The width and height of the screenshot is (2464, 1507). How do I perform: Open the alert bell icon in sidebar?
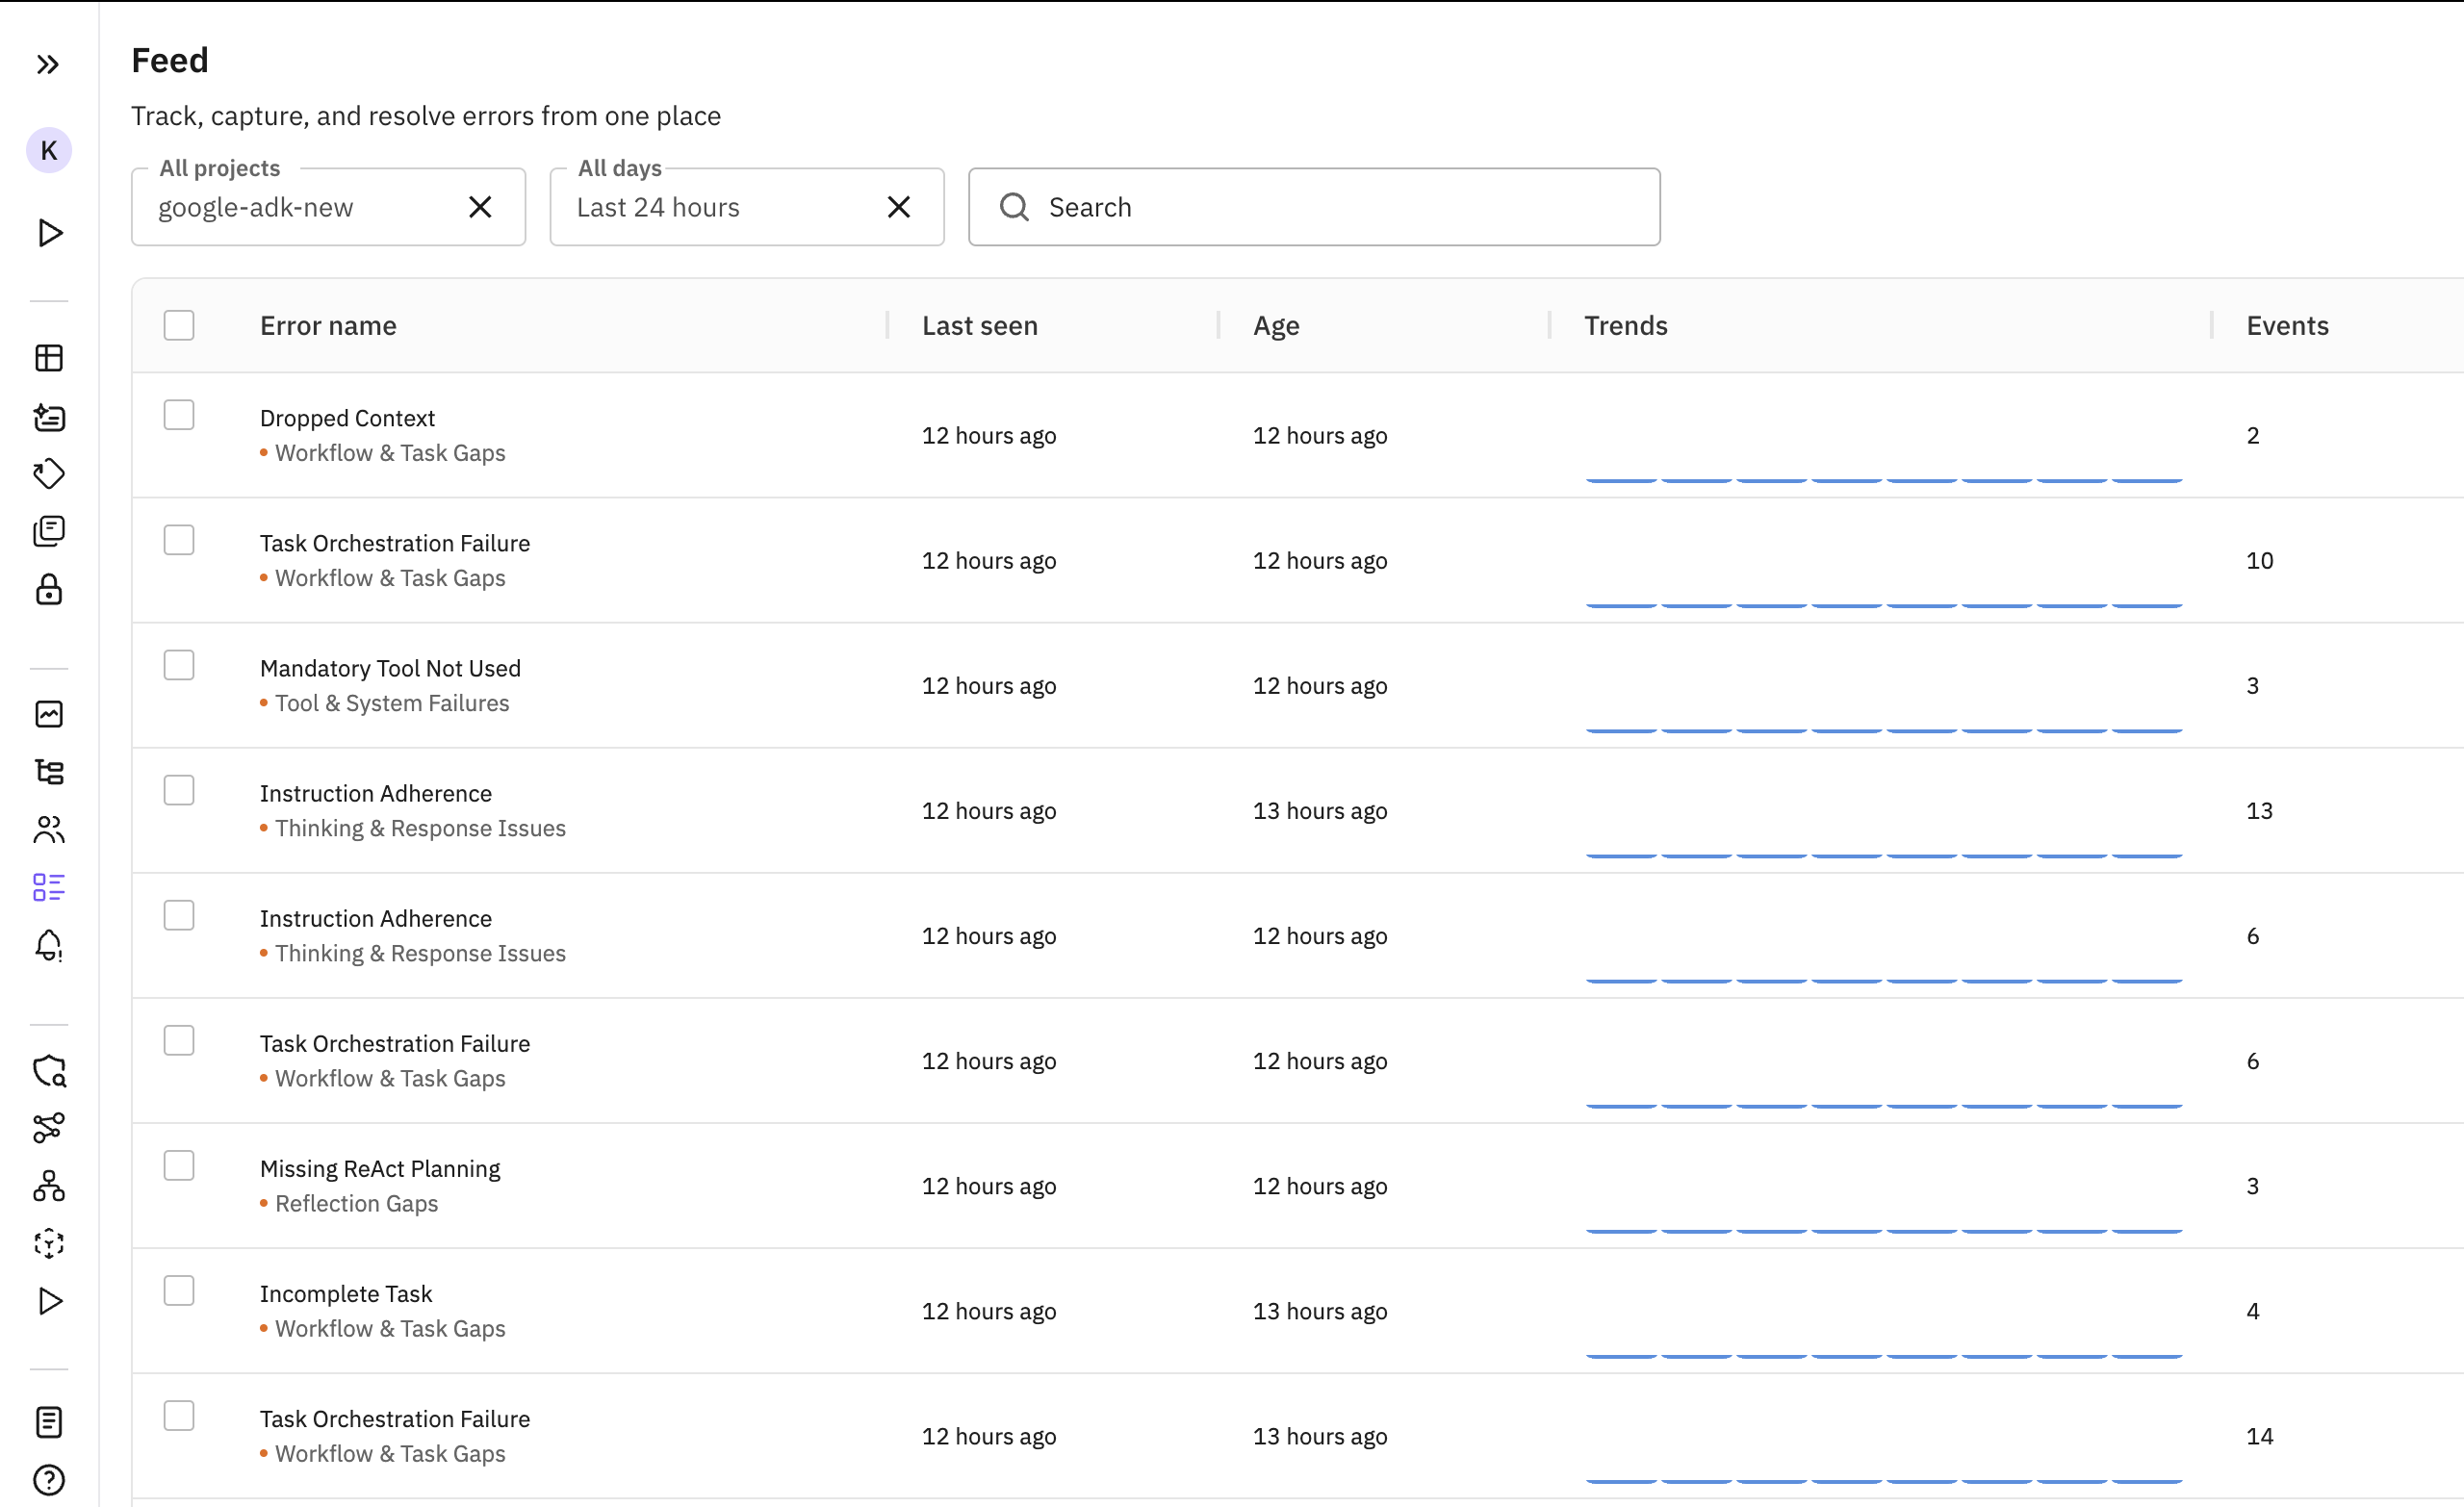pyautogui.click(x=49, y=946)
